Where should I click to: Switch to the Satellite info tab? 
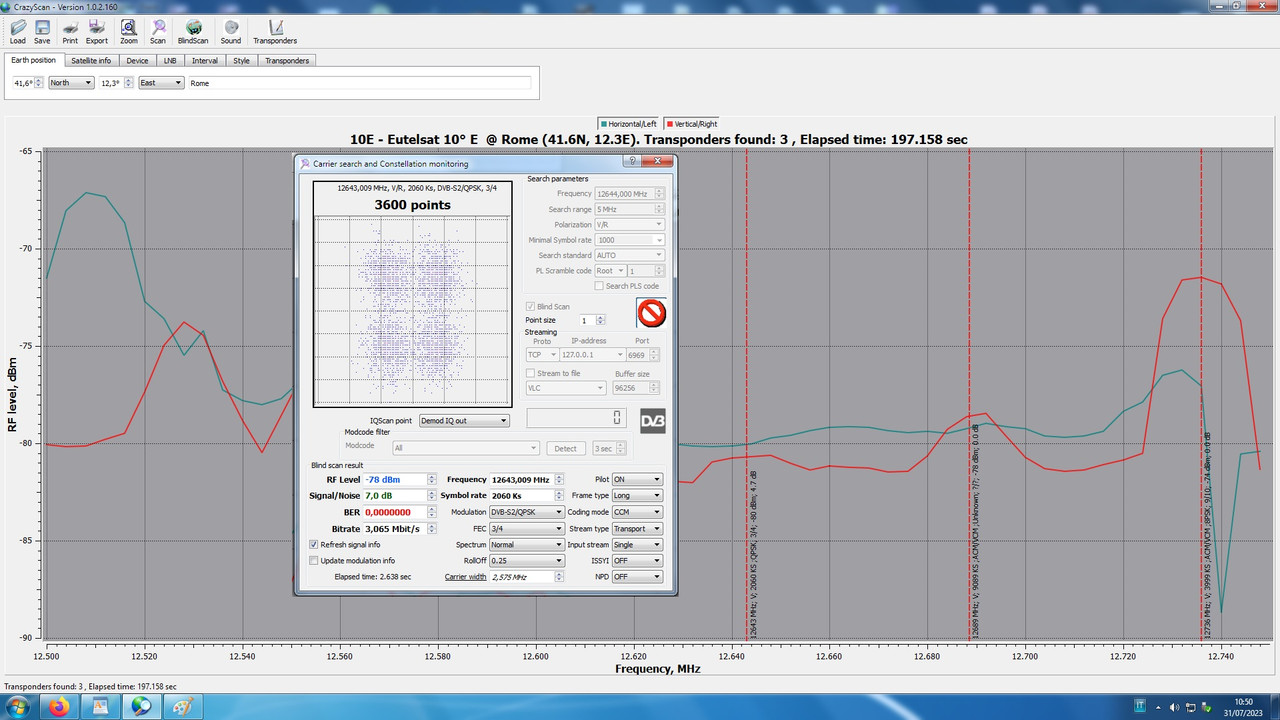pos(91,61)
